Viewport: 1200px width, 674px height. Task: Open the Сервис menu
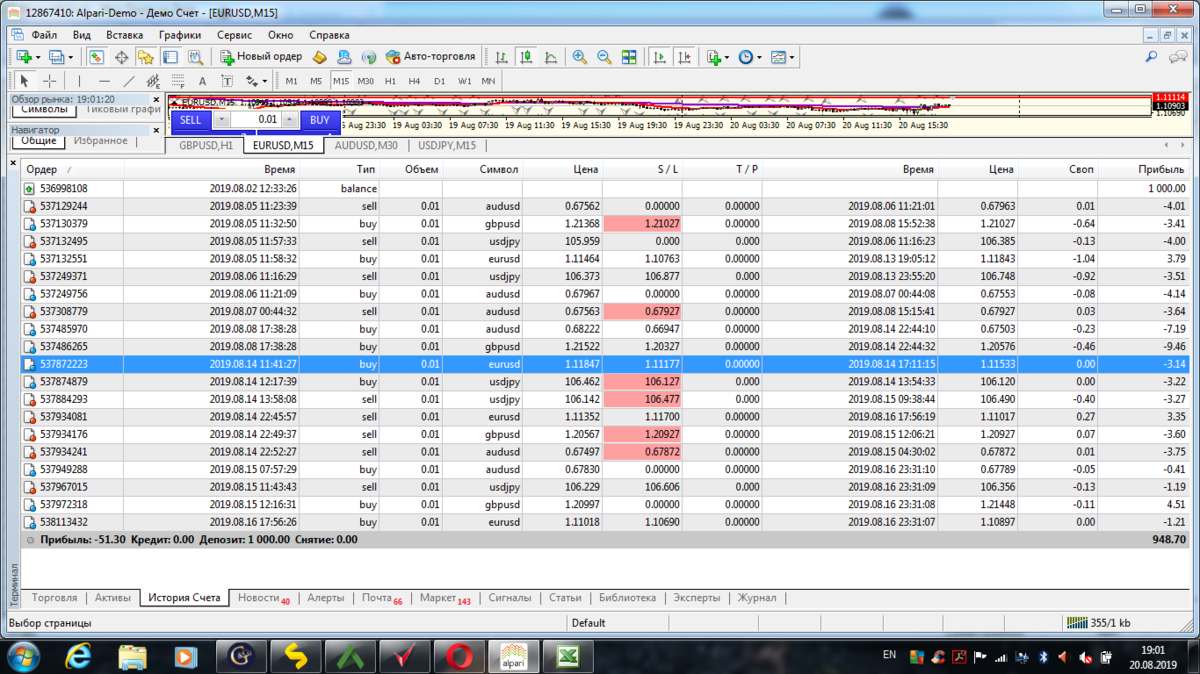234,35
